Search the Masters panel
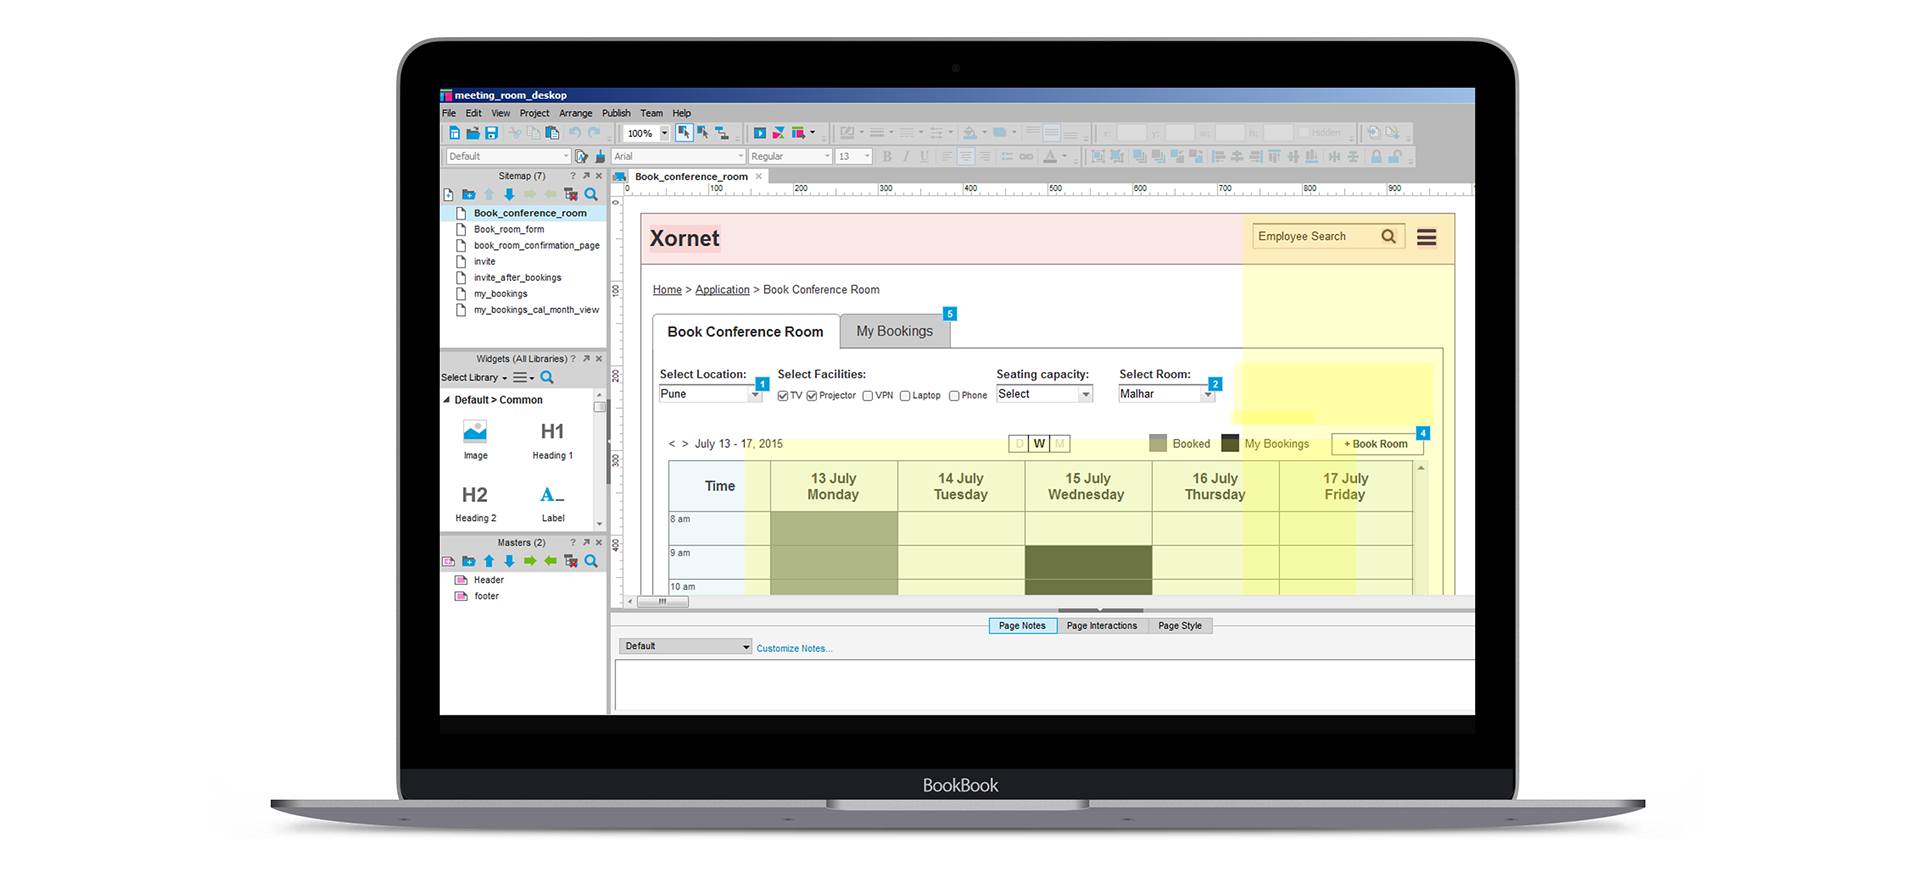Image resolution: width=1920 pixels, height=870 pixels. click(591, 562)
